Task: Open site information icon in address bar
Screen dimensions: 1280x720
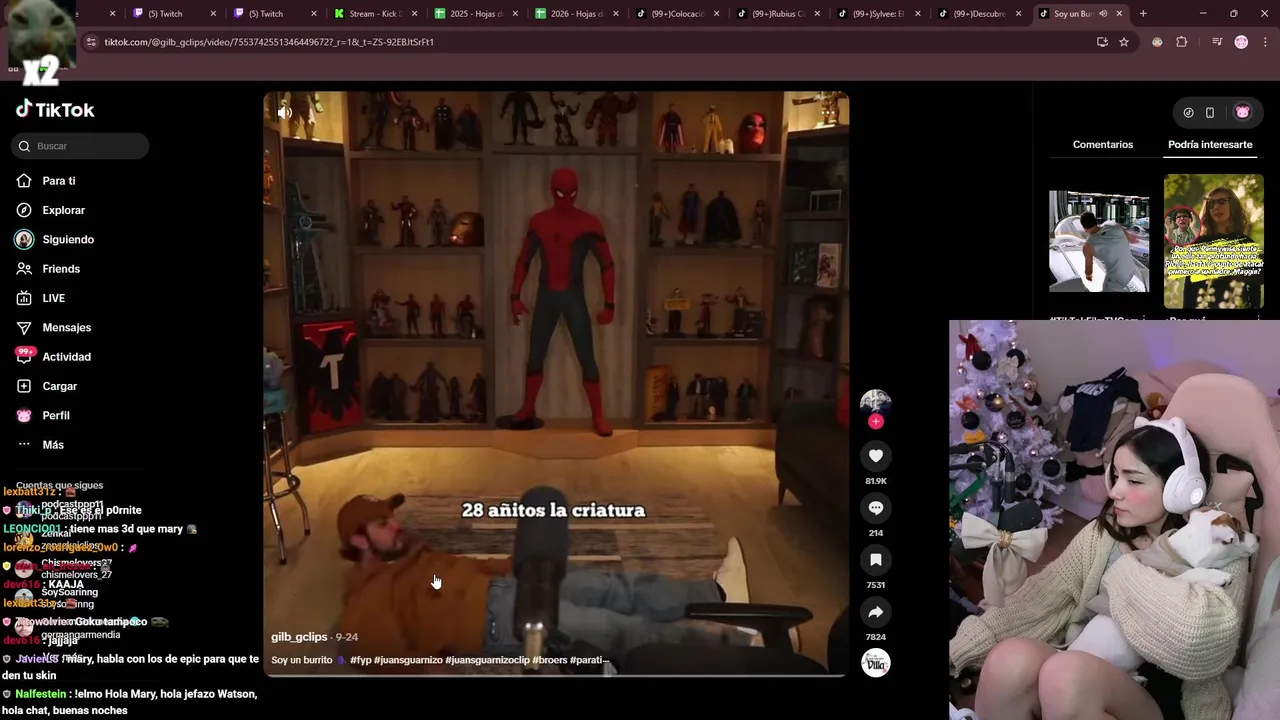Action: point(91,42)
